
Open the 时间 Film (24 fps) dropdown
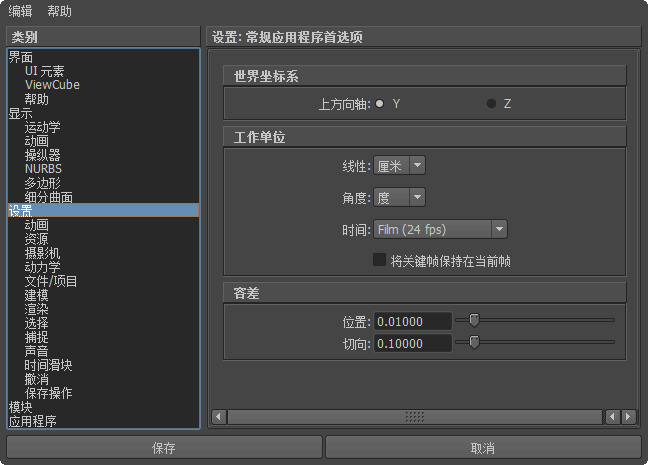point(440,229)
